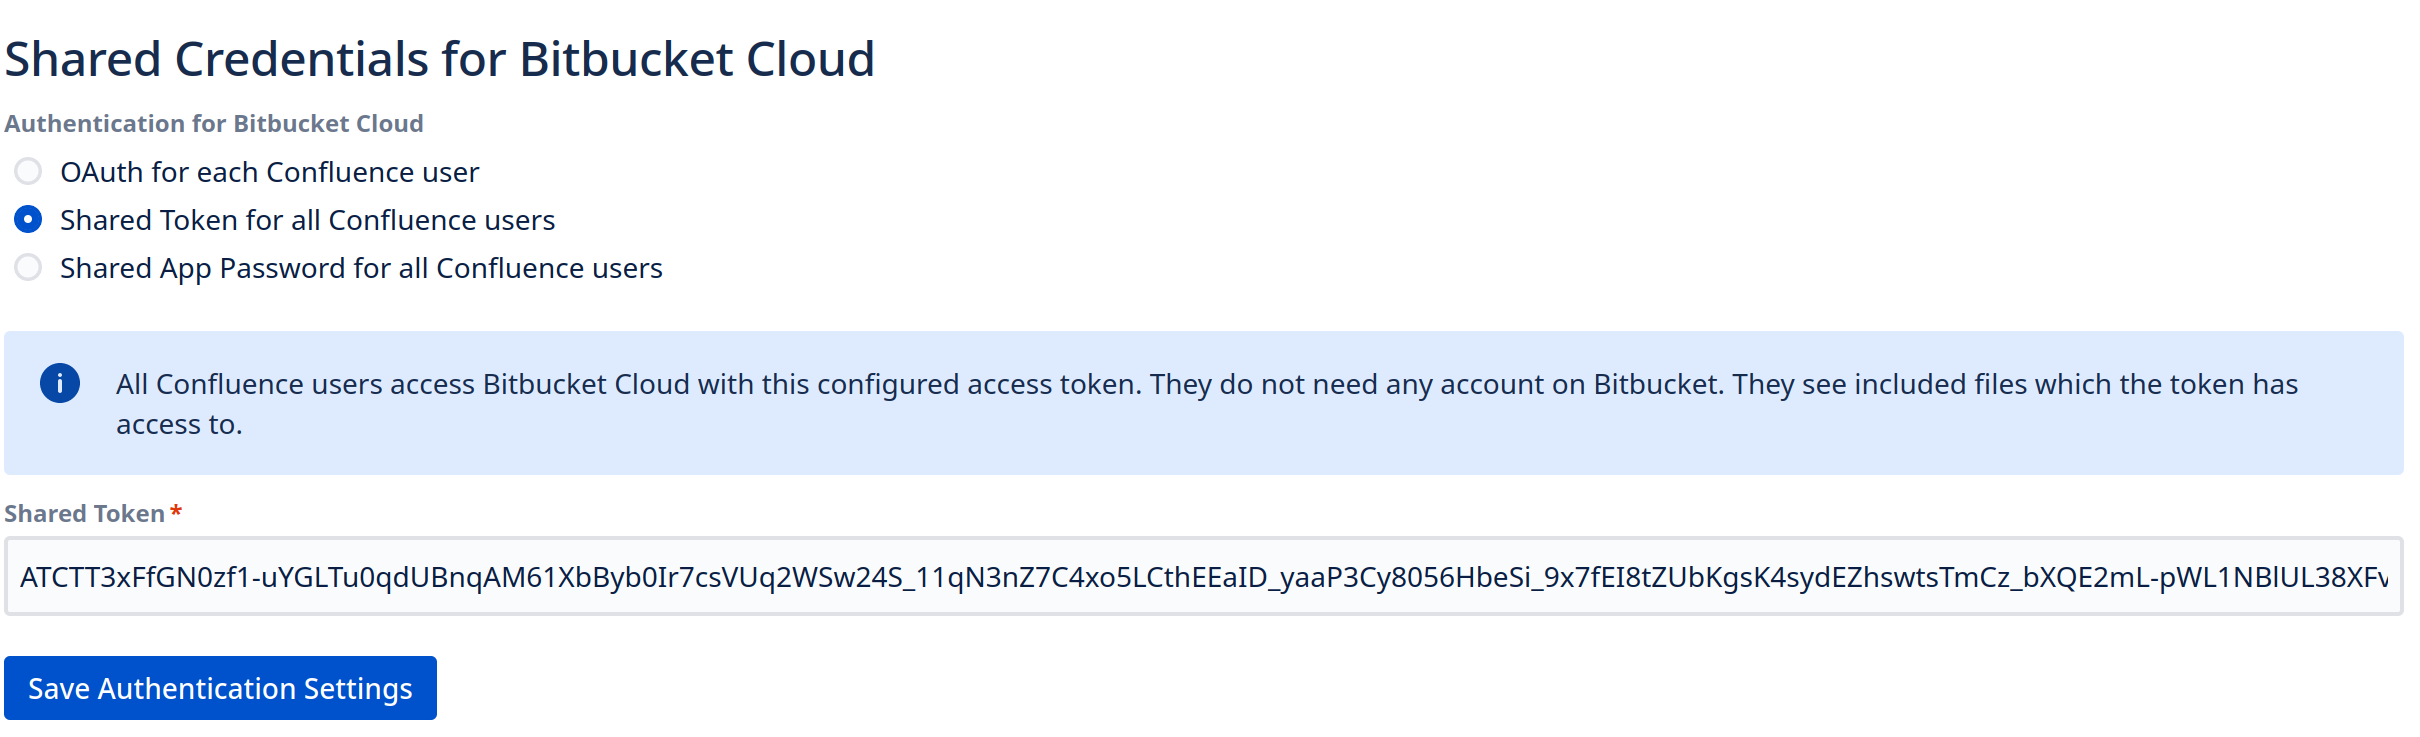Viewport: 2420px width, 737px height.
Task: Click the blue info icon in the banner
Action: point(60,383)
